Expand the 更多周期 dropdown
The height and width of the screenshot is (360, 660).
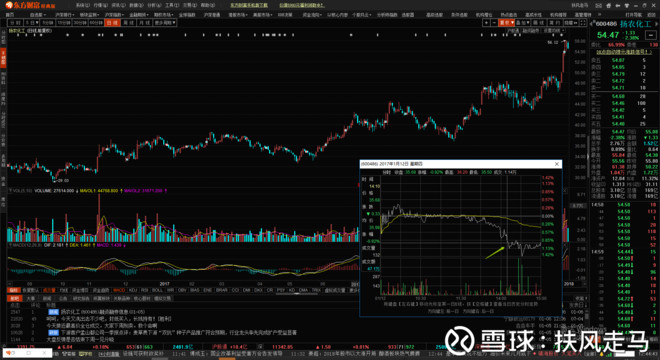point(165,22)
